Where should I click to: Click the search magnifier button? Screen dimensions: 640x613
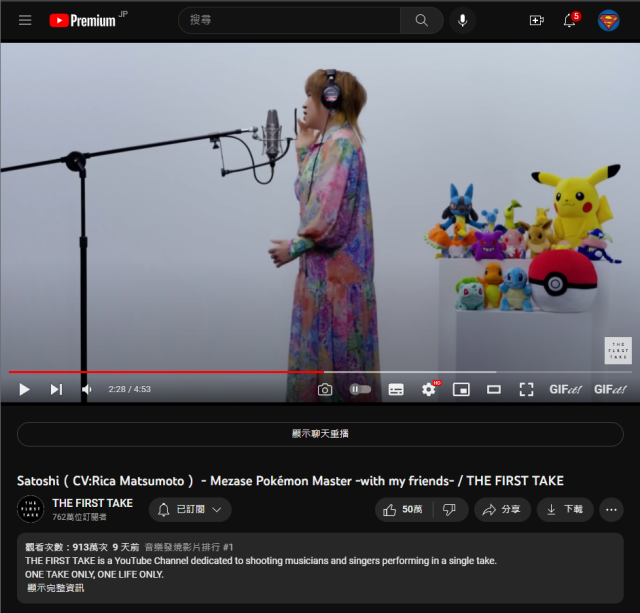click(422, 20)
